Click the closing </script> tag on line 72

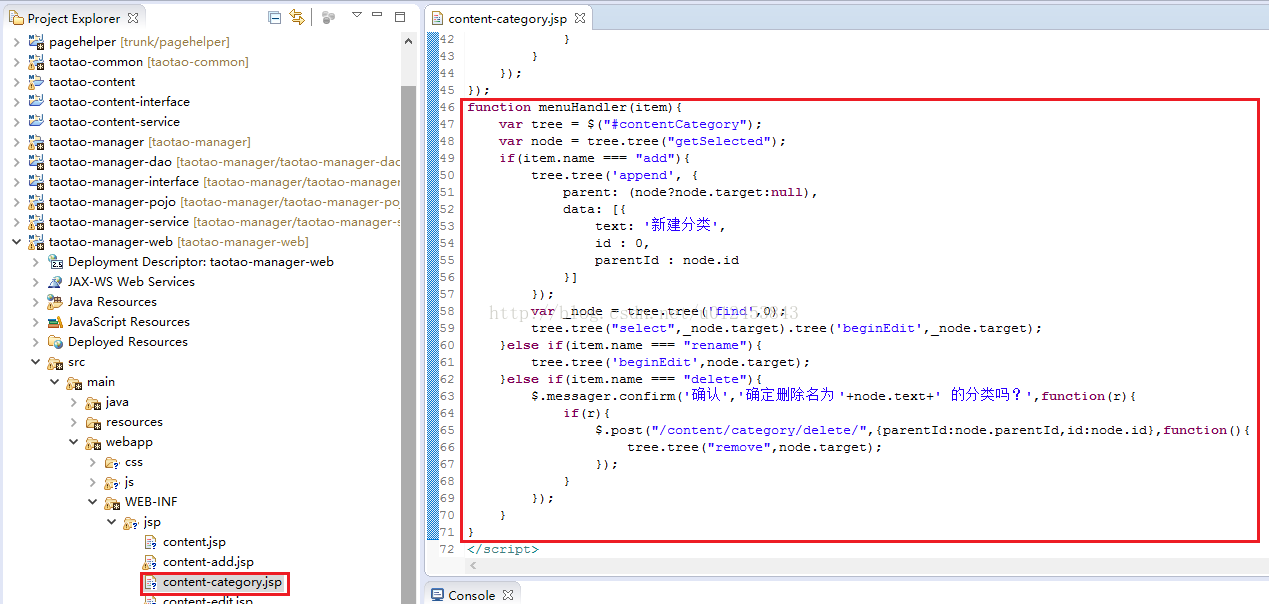pyautogui.click(x=503, y=549)
